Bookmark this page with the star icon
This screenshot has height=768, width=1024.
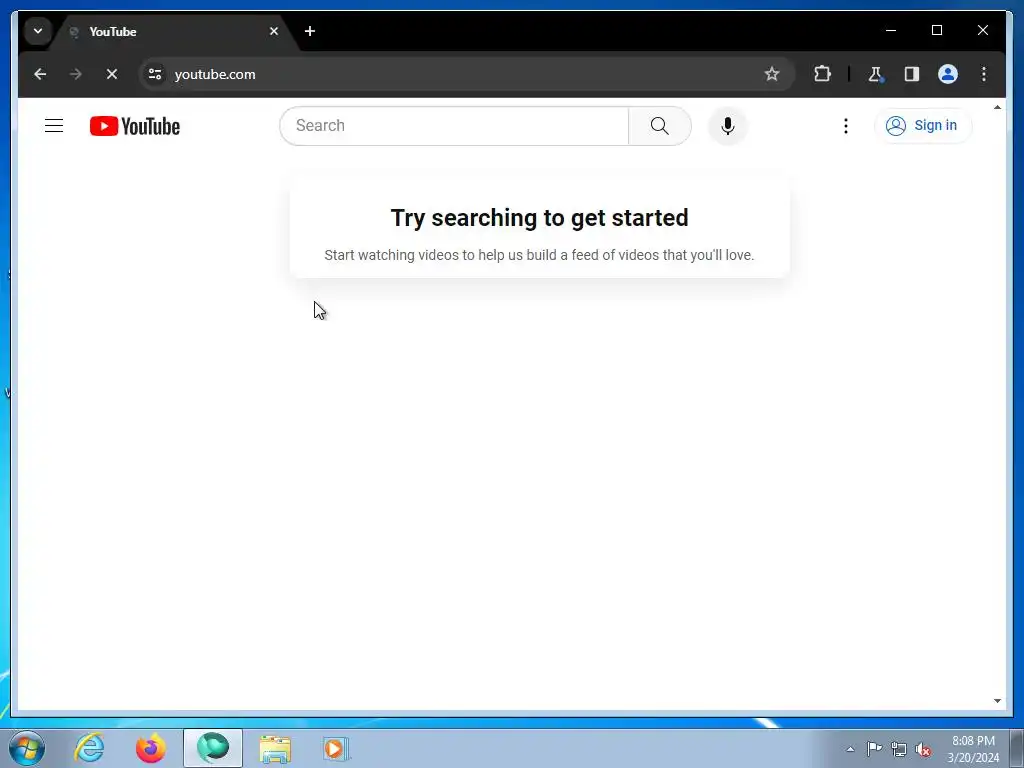(772, 74)
